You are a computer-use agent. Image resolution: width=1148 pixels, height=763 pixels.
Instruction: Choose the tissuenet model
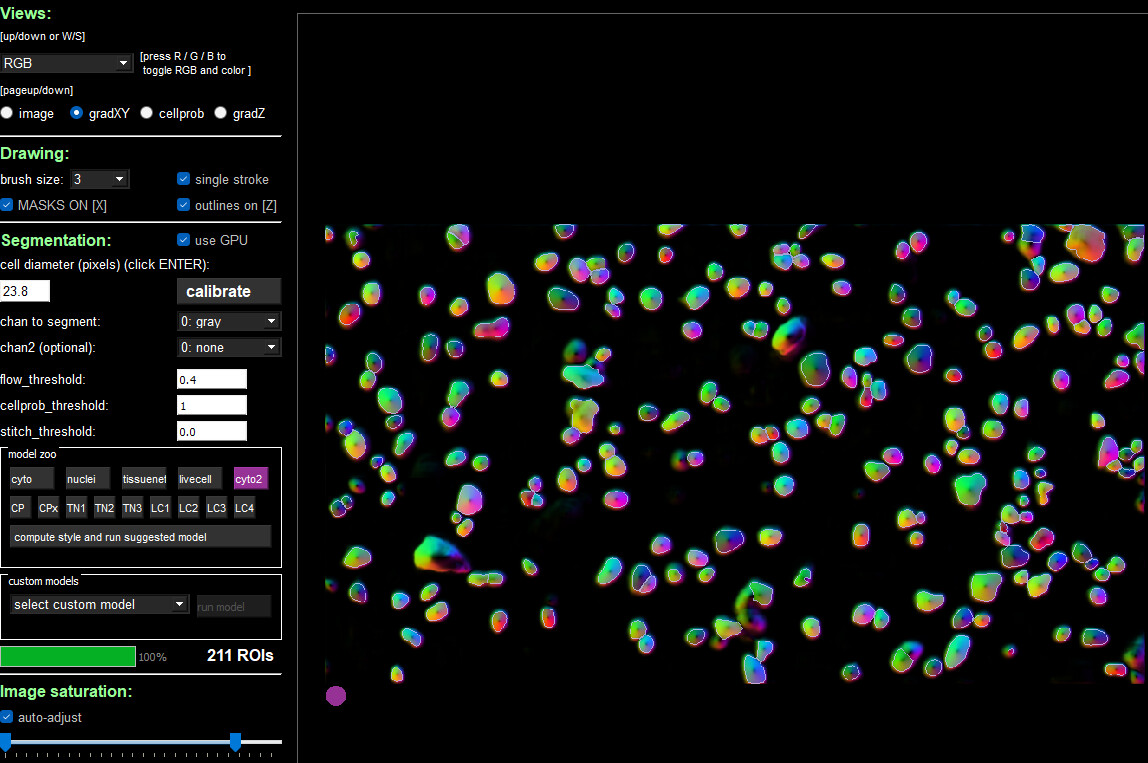pyautogui.click(x=144, y=479)
